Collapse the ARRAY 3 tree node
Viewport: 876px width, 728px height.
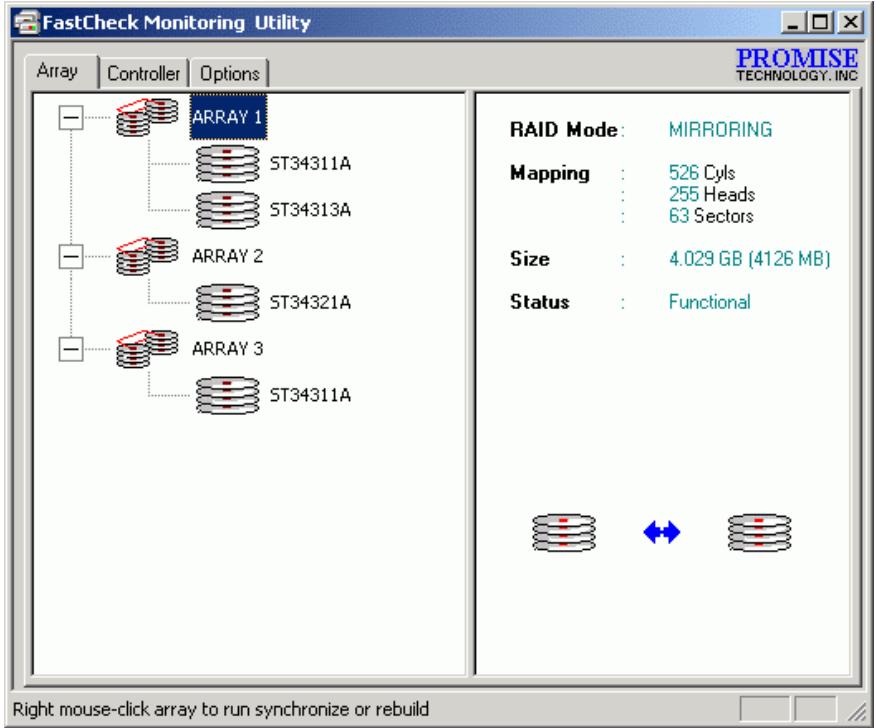(71, 349)
